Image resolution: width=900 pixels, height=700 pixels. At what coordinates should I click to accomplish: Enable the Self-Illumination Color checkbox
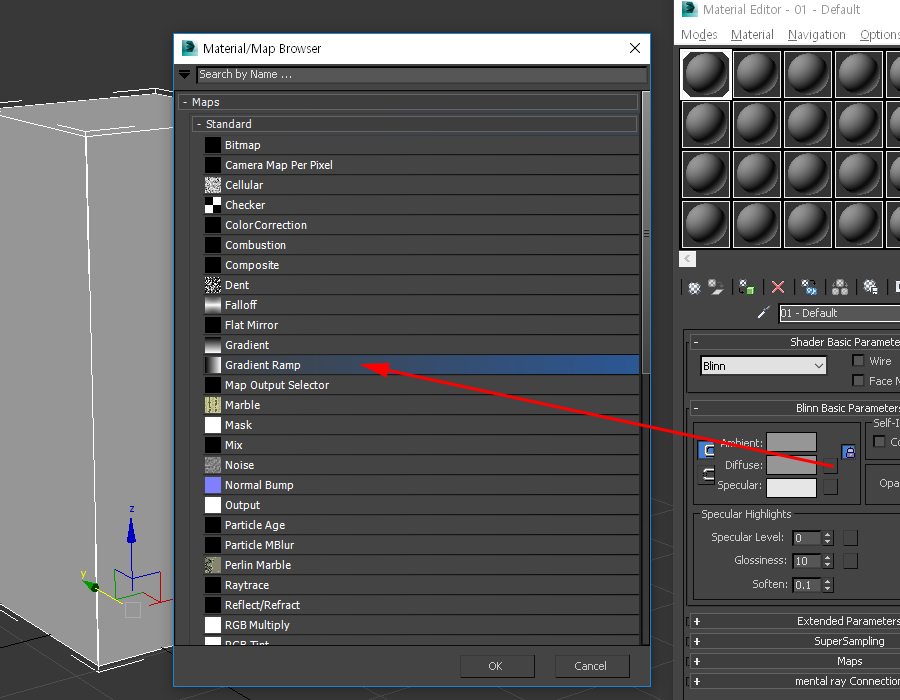[x=879, y=441]
